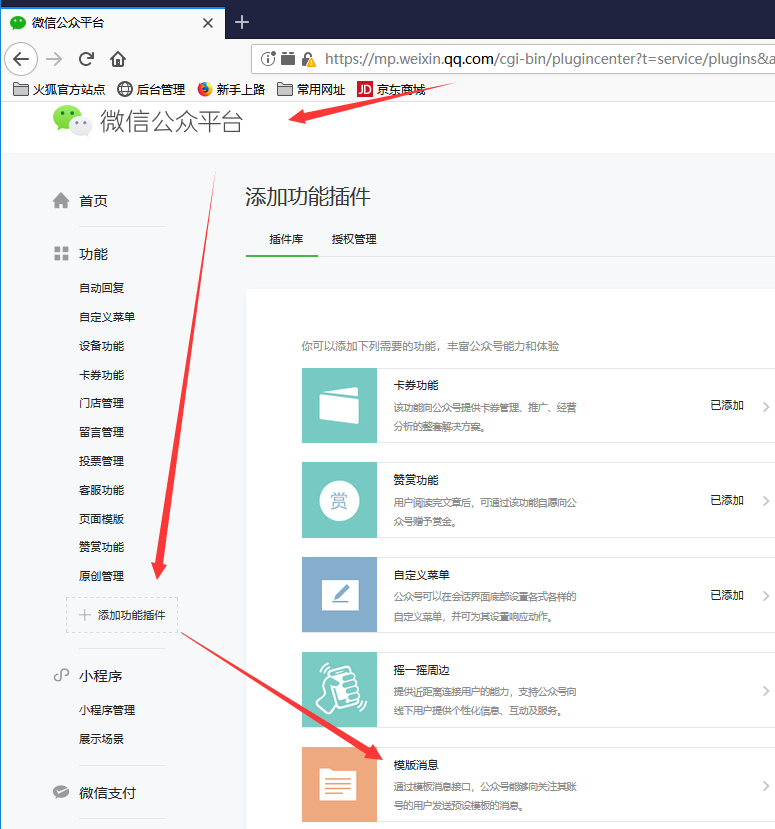Expand the 卡券功能 row chevron
Viewport: 775px width, 829px height.
coord(765,406)
